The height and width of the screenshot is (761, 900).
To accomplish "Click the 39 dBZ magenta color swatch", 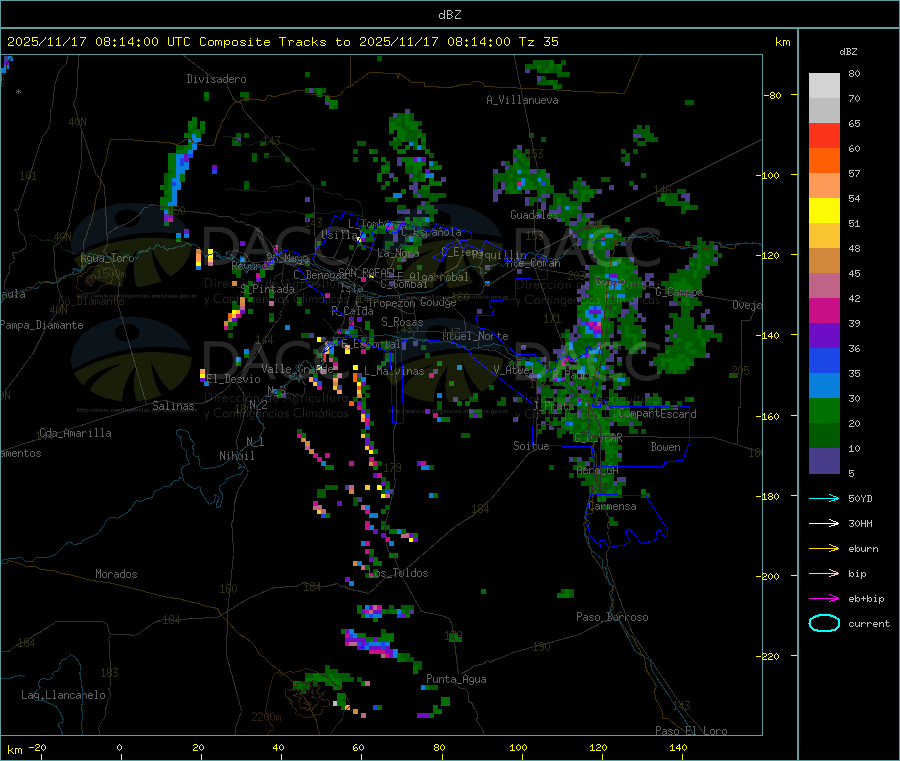I will click(824, 310).
